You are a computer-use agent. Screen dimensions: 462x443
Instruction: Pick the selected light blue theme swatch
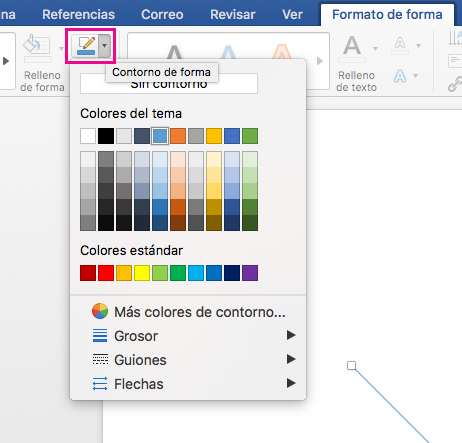pyautogui.click(x=160, y=136)
